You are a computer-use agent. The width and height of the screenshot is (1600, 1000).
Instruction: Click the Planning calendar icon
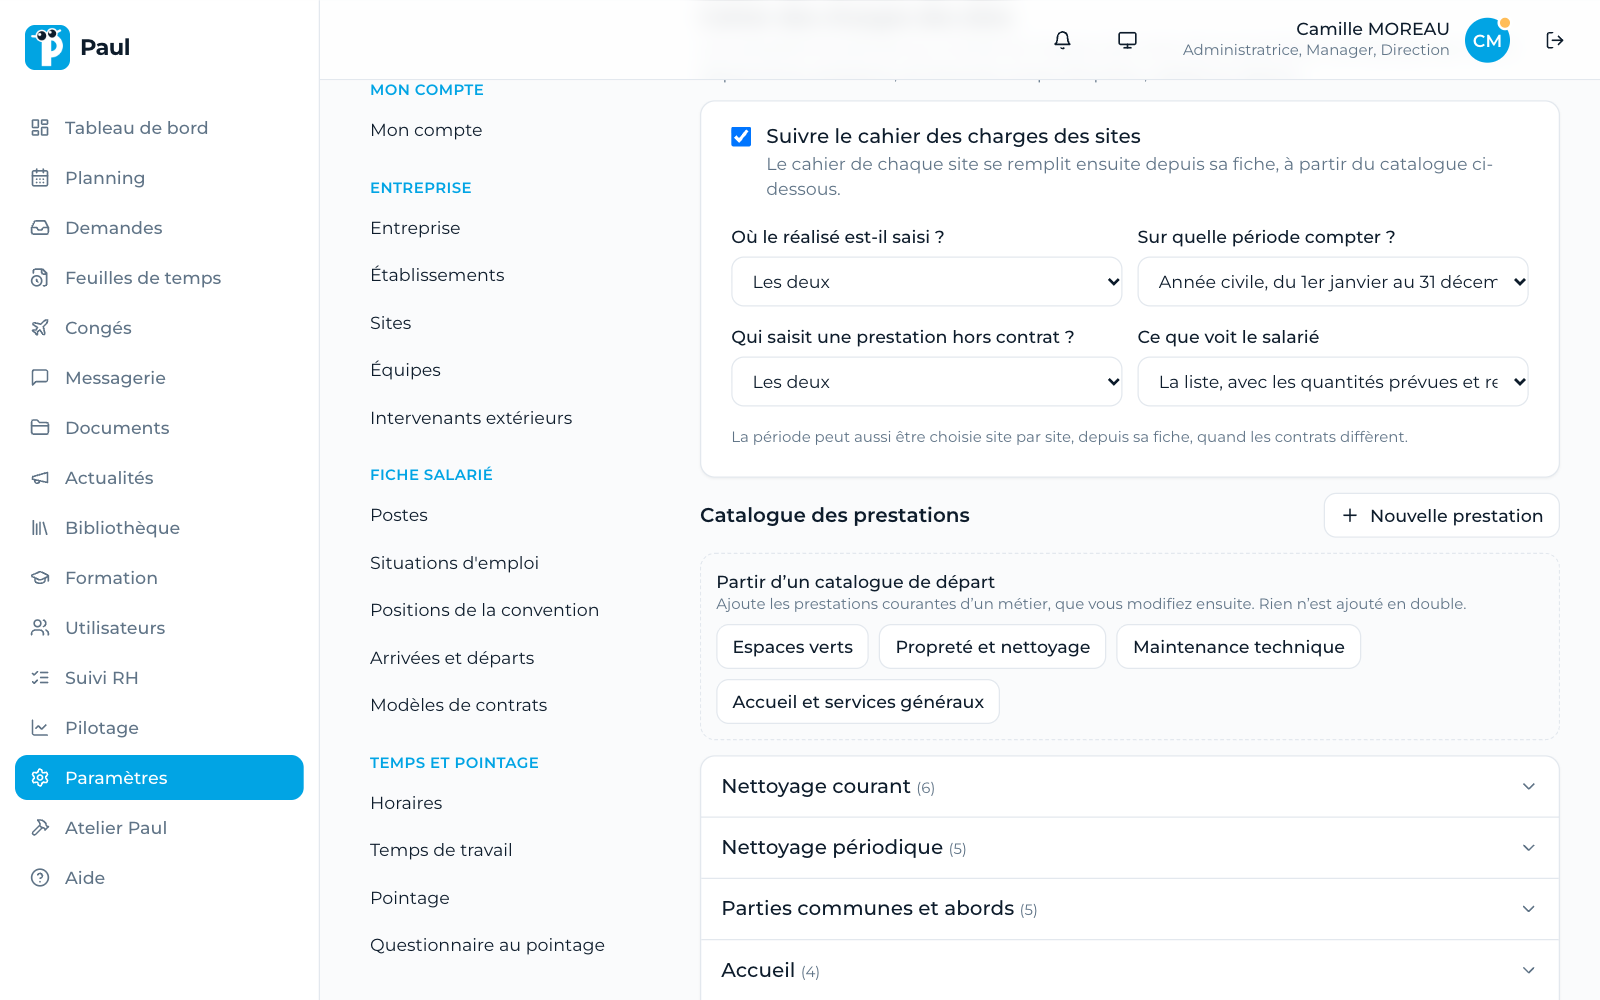pyautogui.click(x=40, y=178)
